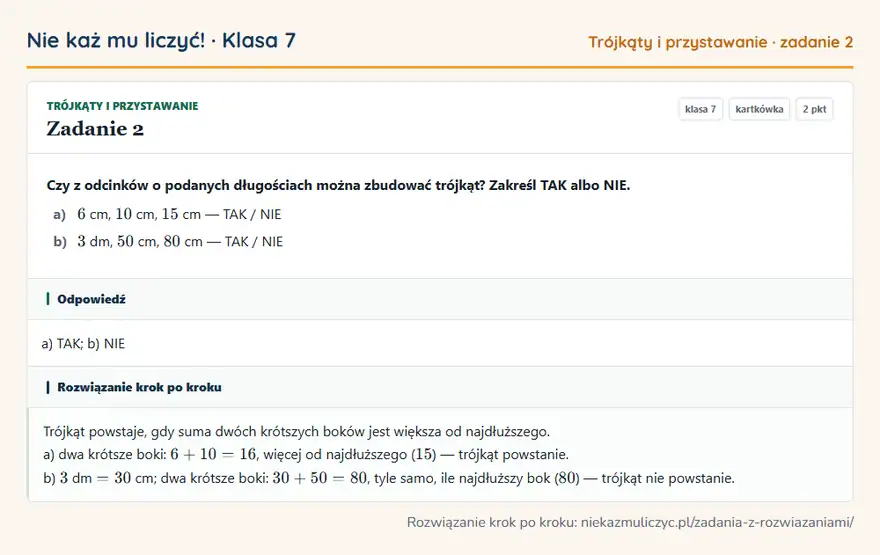Click the answer 'a) TAK; b) NIE'

(x=83, y=343)
